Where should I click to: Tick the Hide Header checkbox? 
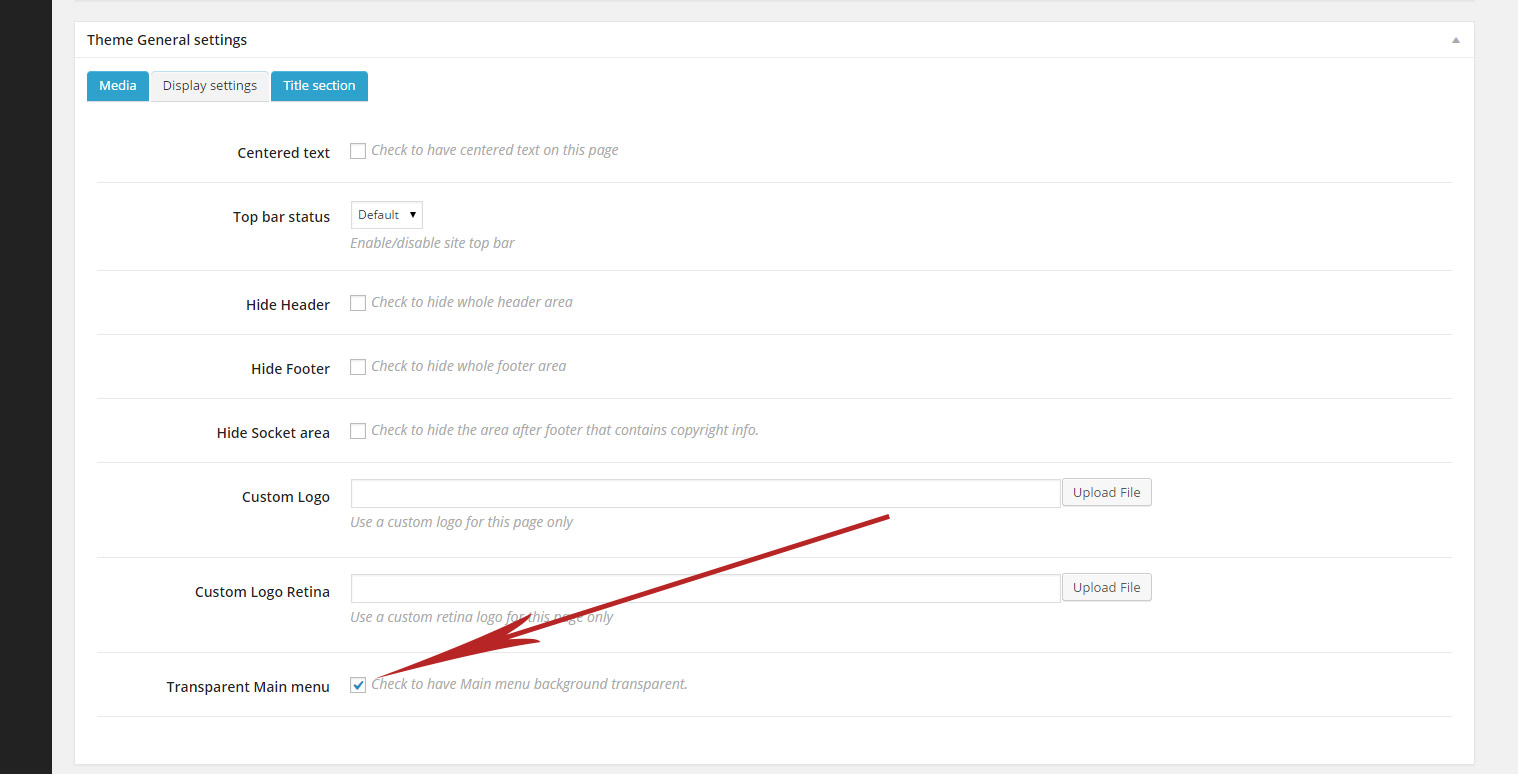click(358, 303)
